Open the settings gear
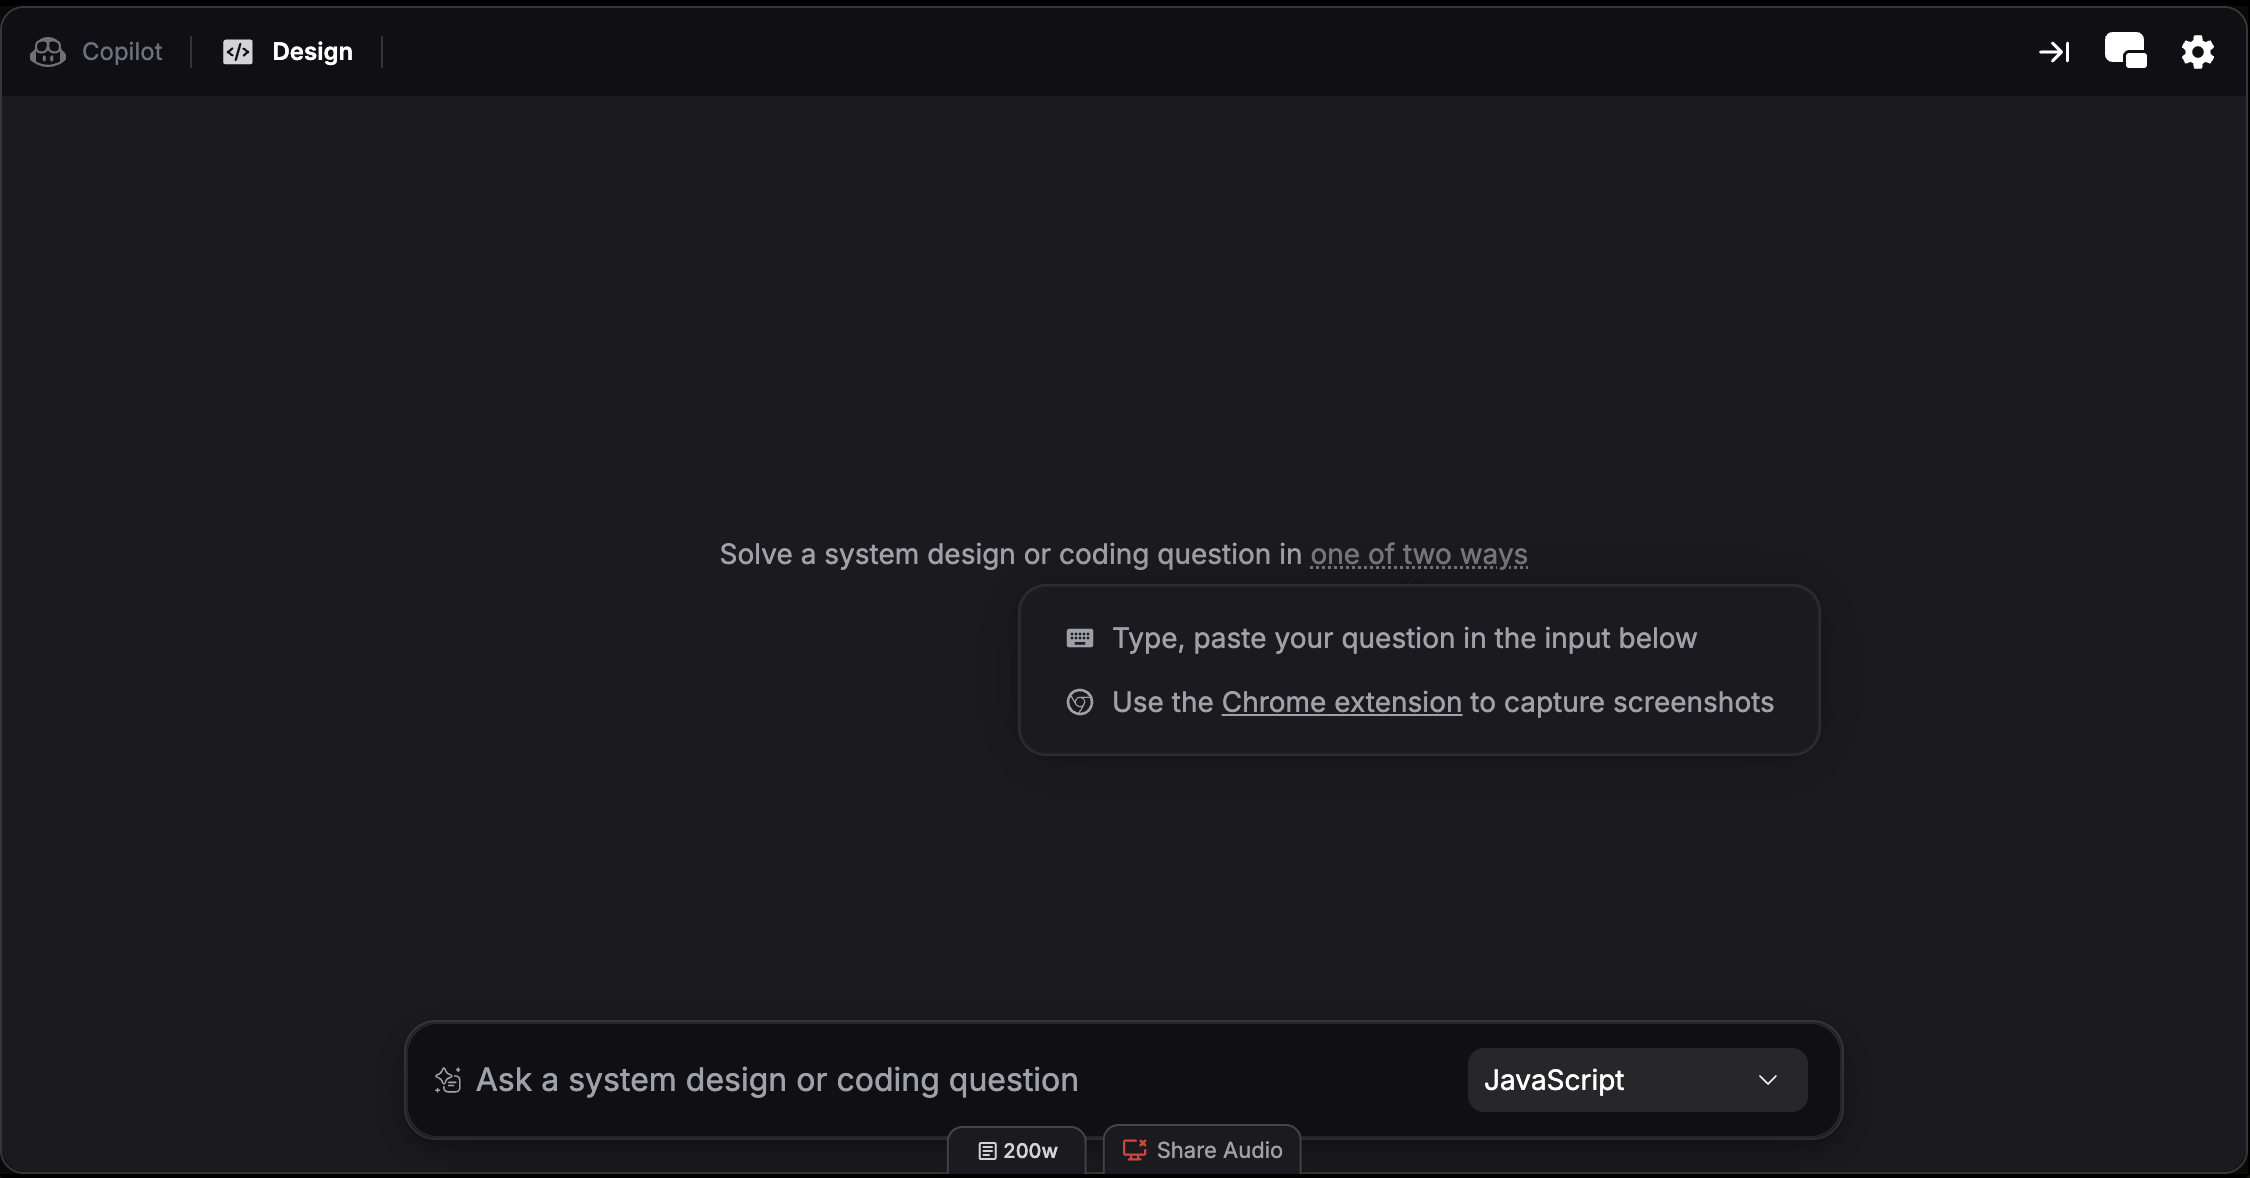The image size is (2250, 1178). [2196, 51]
